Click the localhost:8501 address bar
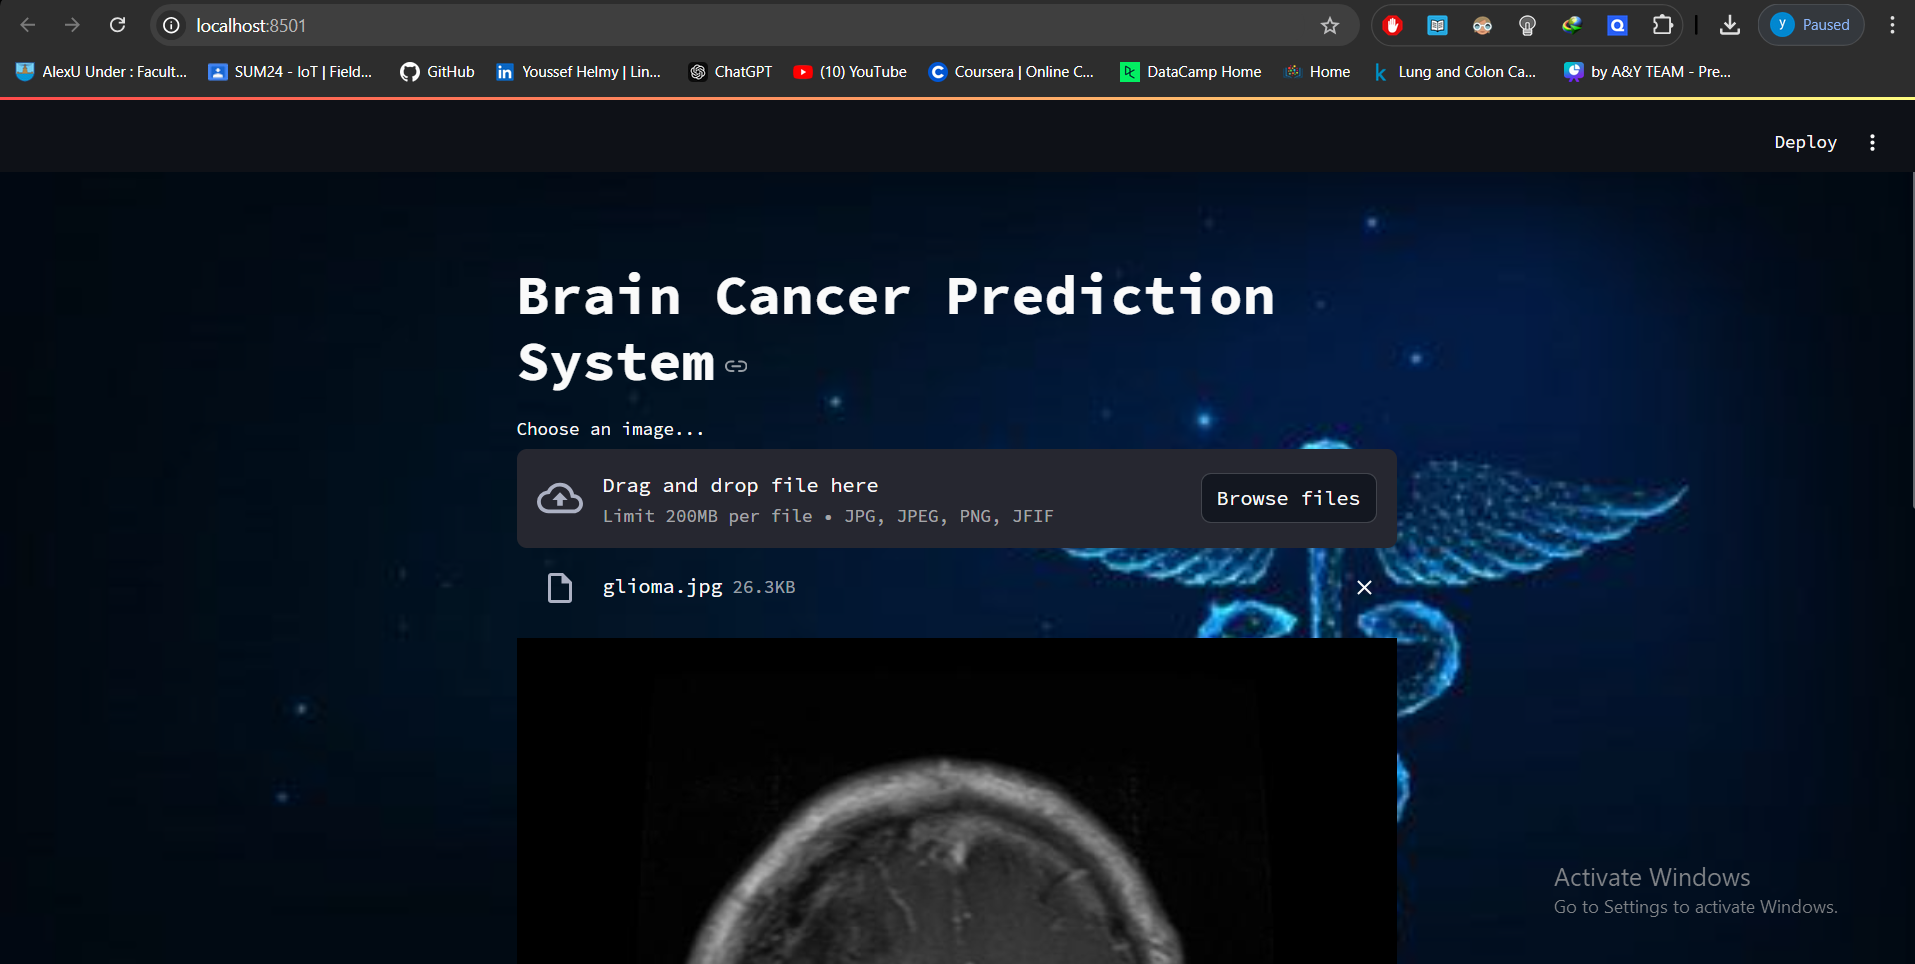This screenshot has width=1915, height=964. (x=700, y=26)
